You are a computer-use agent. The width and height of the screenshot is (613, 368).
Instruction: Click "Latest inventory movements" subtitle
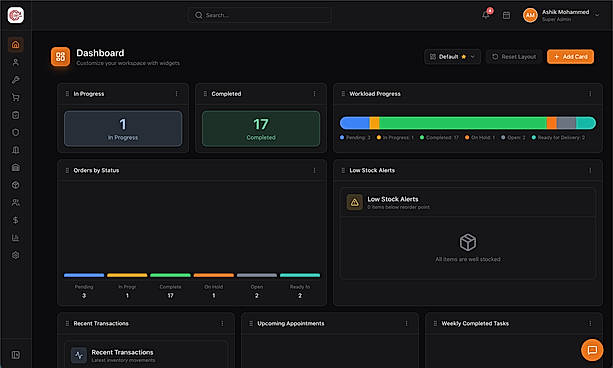pyautogui.click(x=123, y=360)
